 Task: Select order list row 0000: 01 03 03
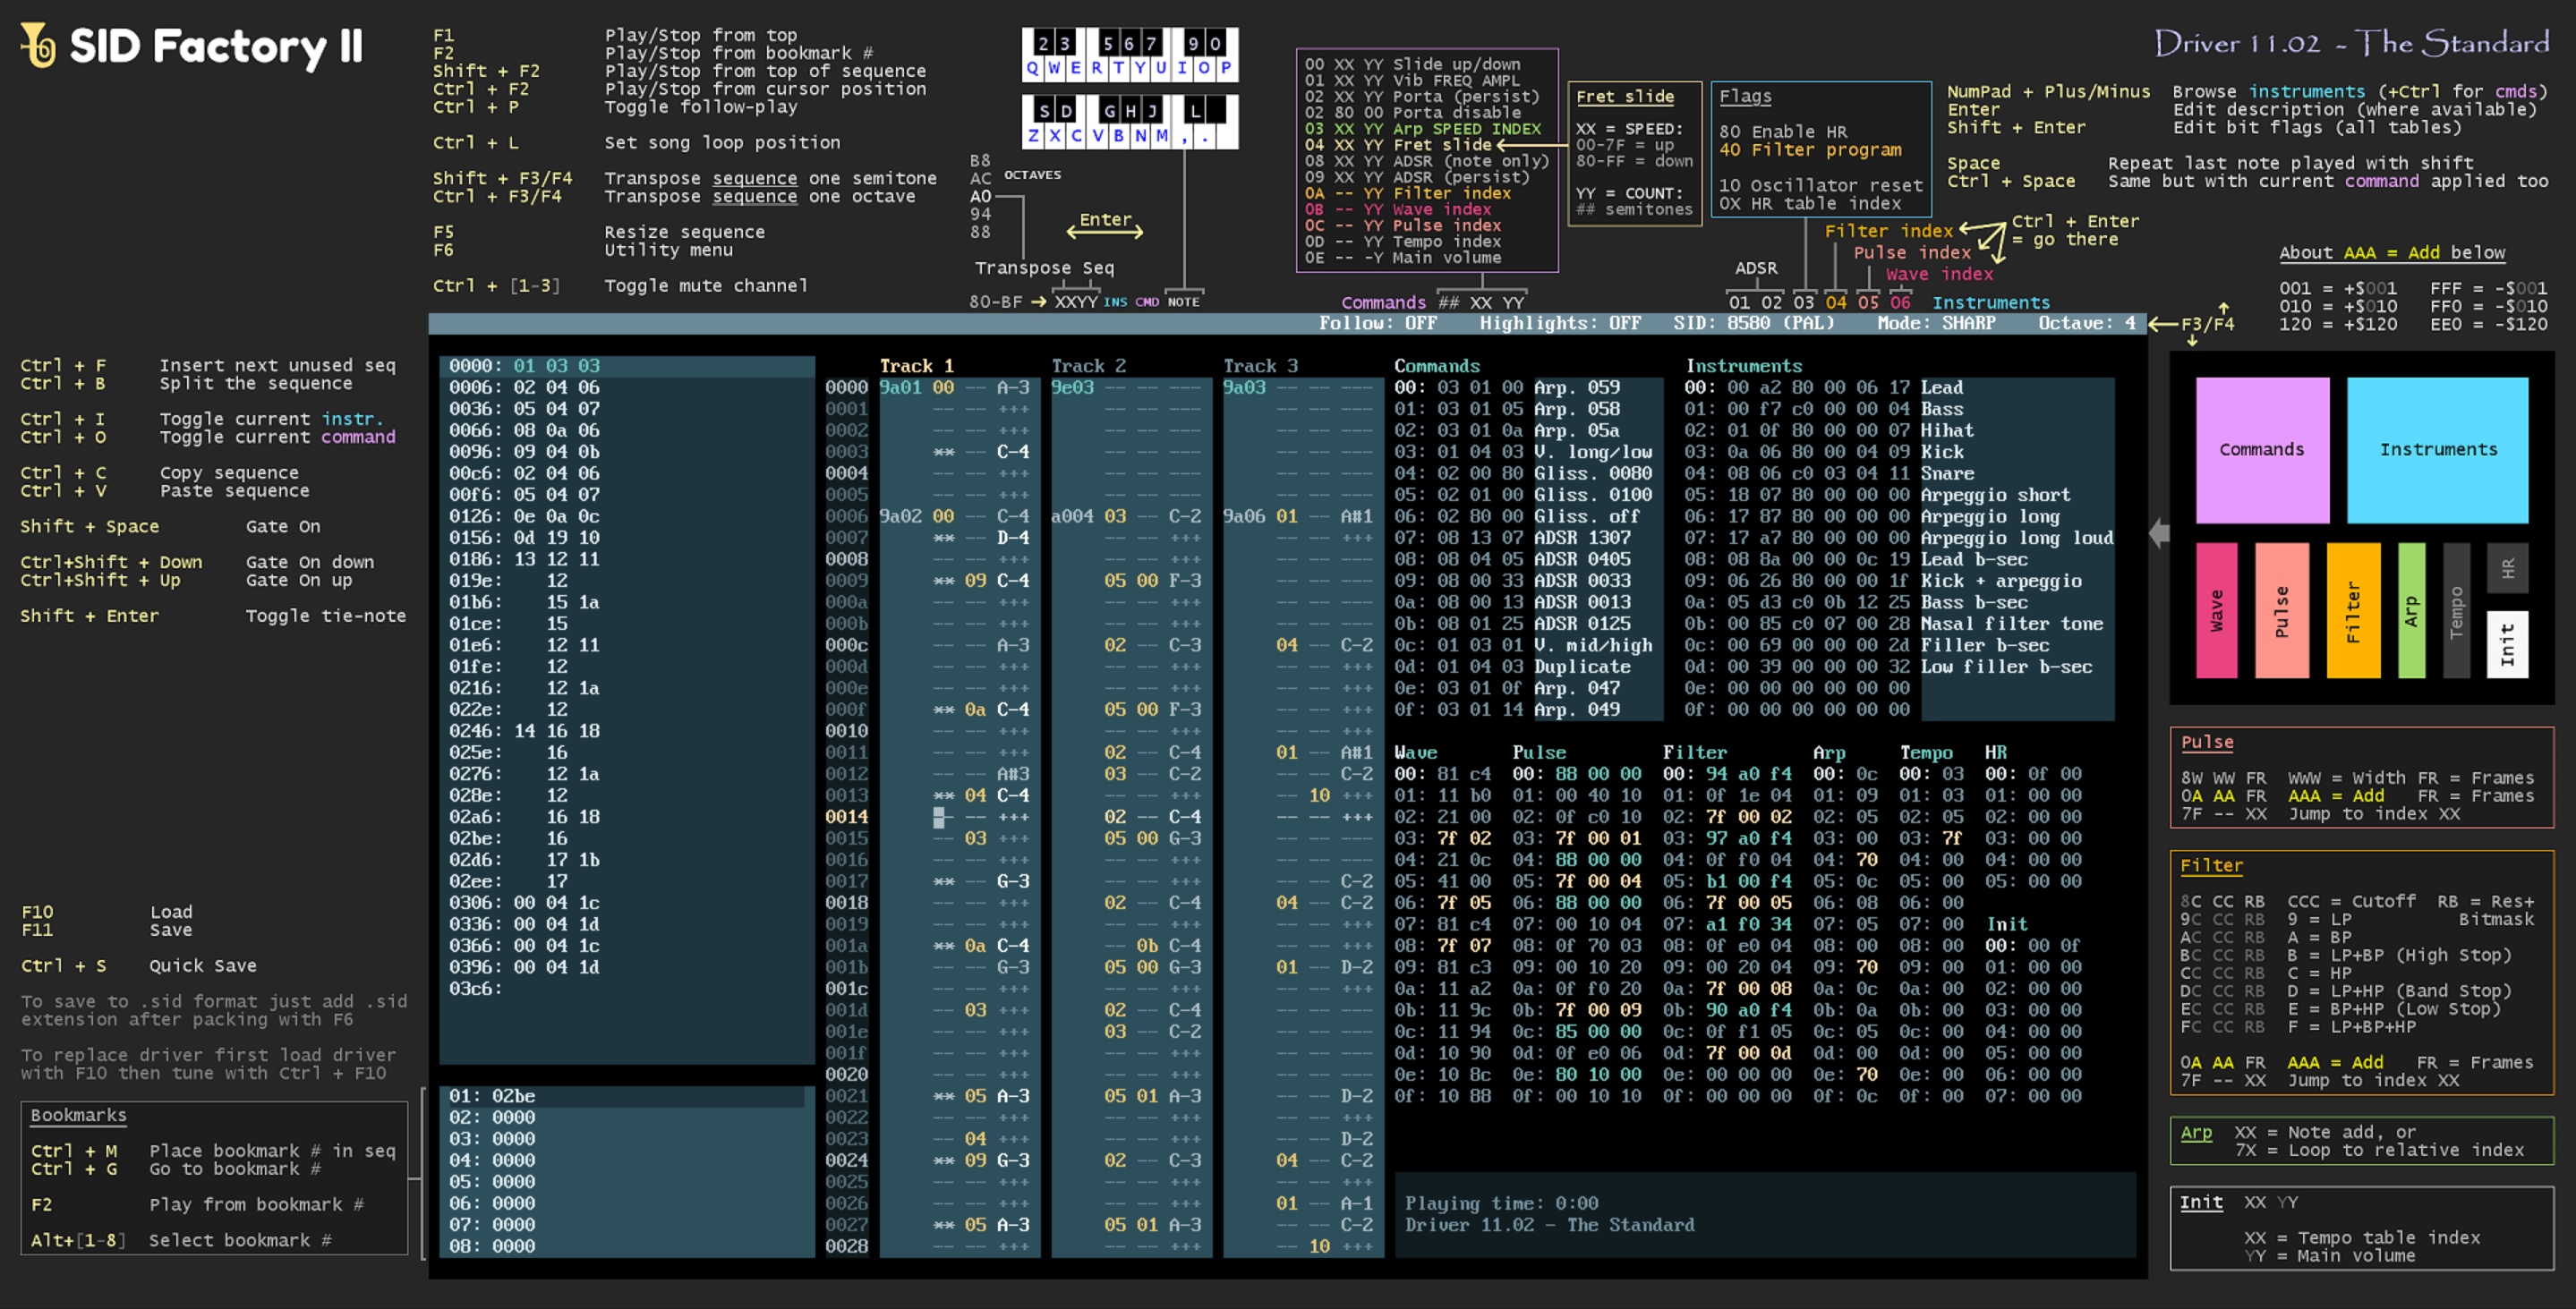tap(627, 366)
